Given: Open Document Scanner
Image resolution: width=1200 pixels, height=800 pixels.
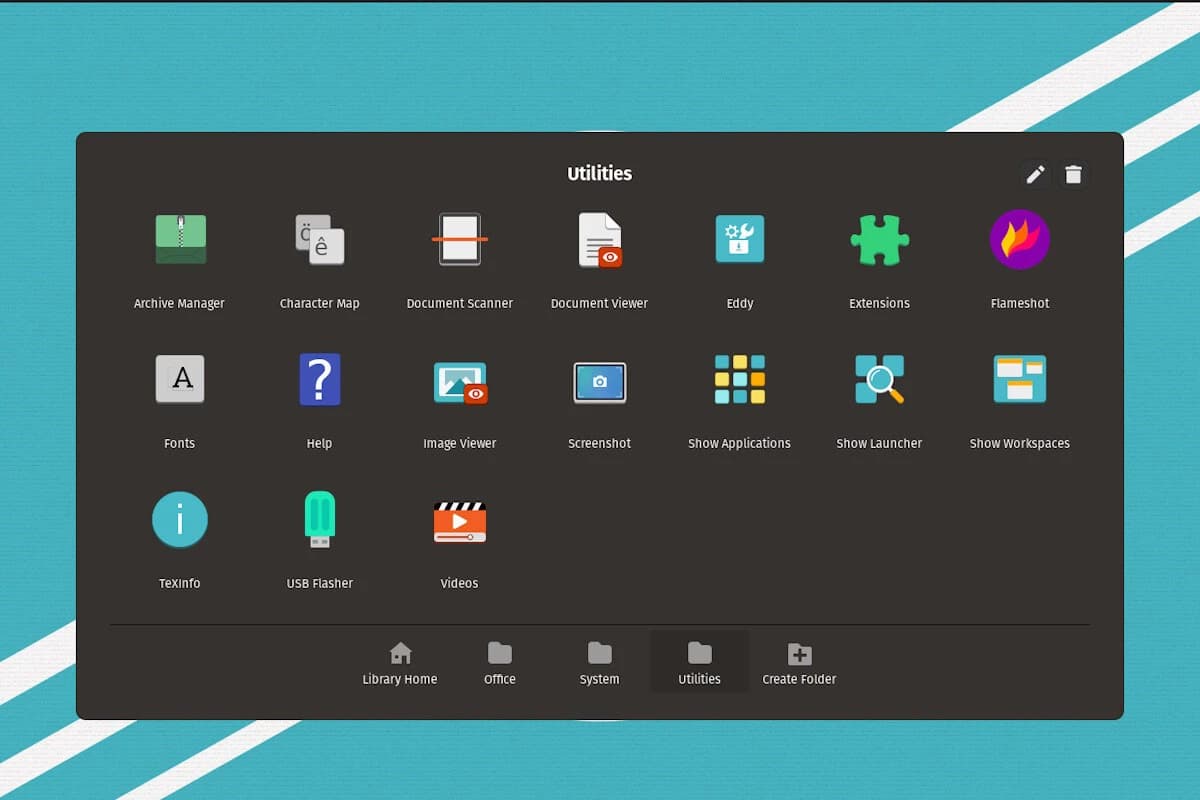Looking at the screenshot, I should [x=460, y=240].
